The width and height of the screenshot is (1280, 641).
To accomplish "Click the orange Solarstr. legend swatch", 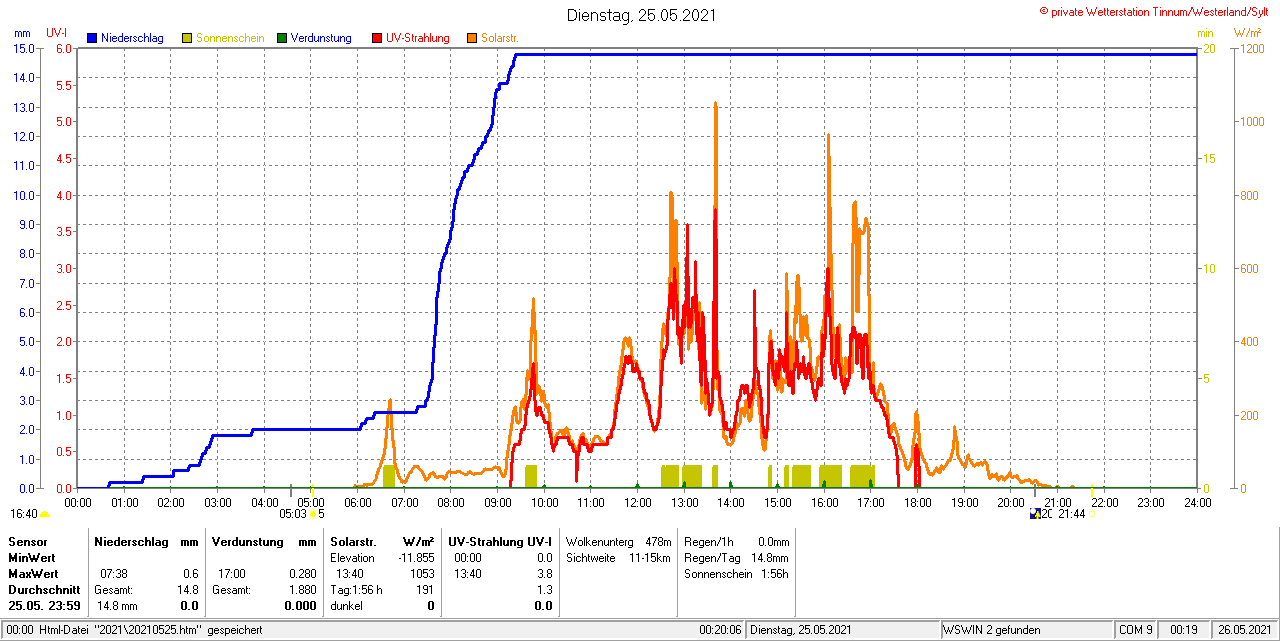I will click(x=472, y=38).
